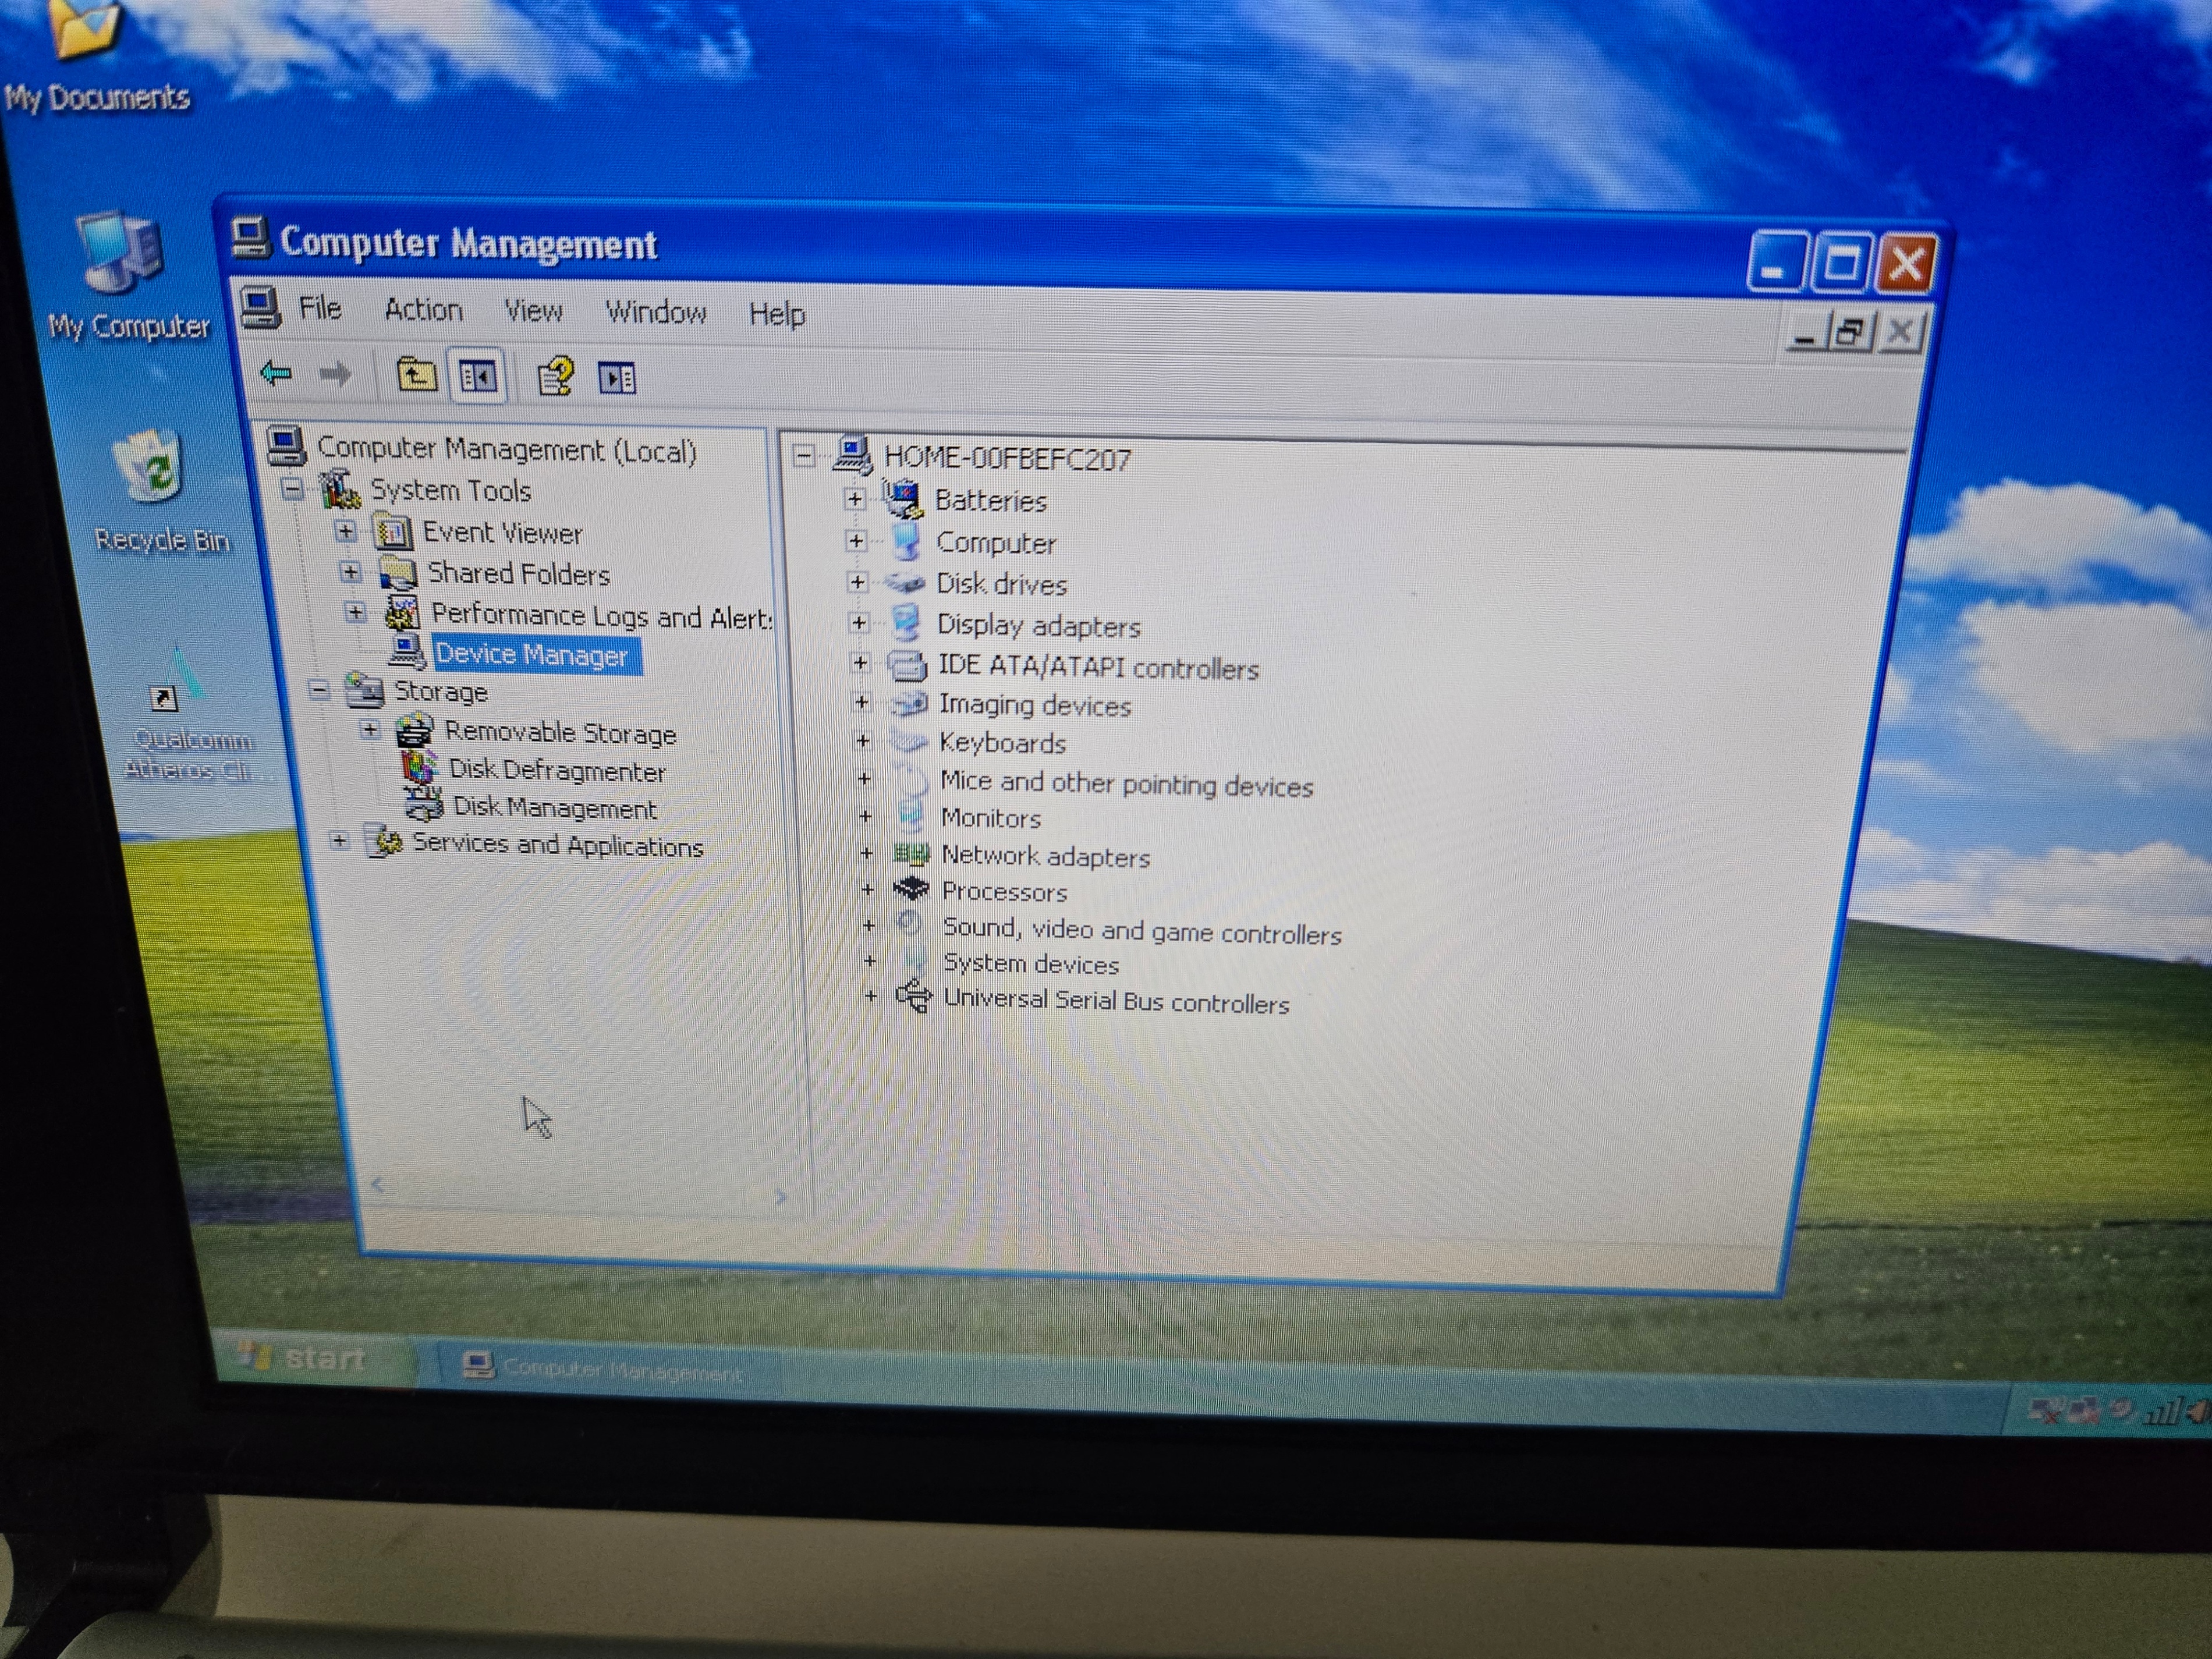This screenshot has width=2212, height=1659.
Task: Expand the Monitors node
Action: point(865,816)
